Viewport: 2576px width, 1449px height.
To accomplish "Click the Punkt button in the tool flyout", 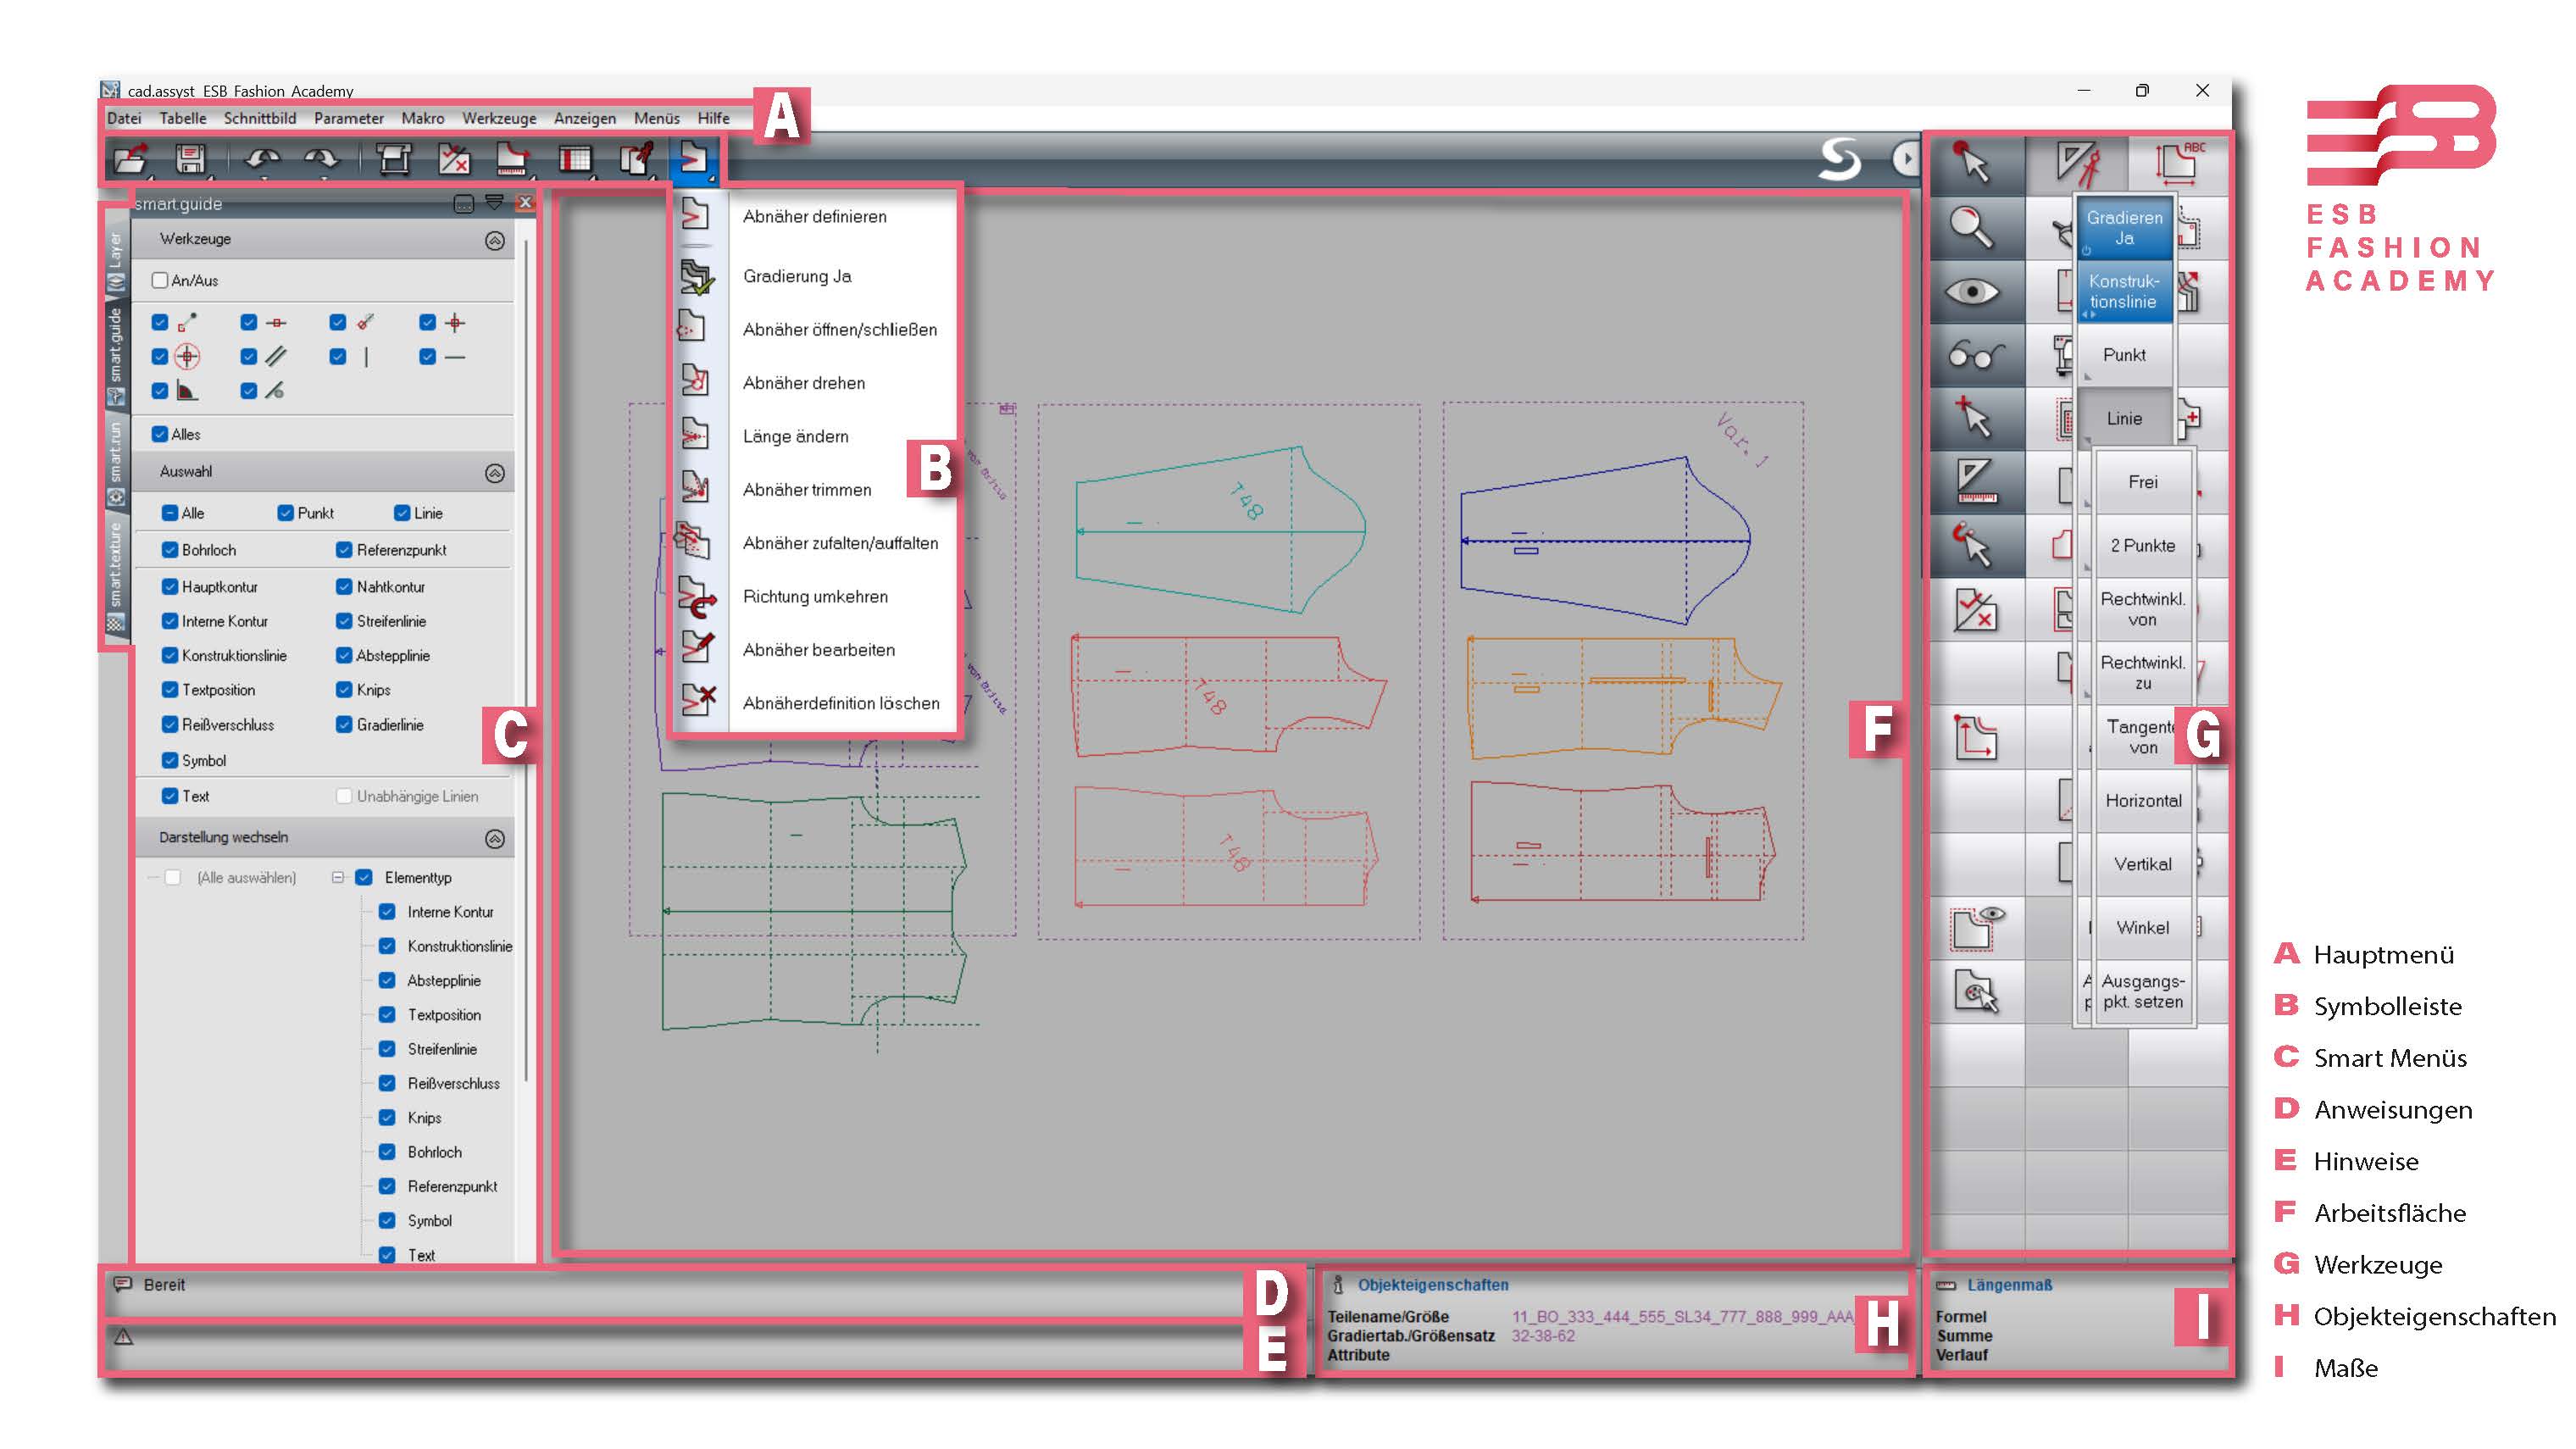I will tap(2124, 355).
